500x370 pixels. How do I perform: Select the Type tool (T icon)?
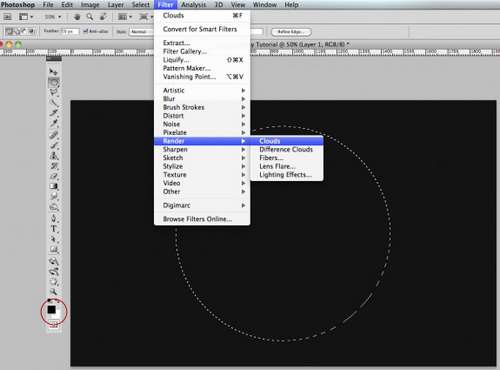tap(54, 229)
